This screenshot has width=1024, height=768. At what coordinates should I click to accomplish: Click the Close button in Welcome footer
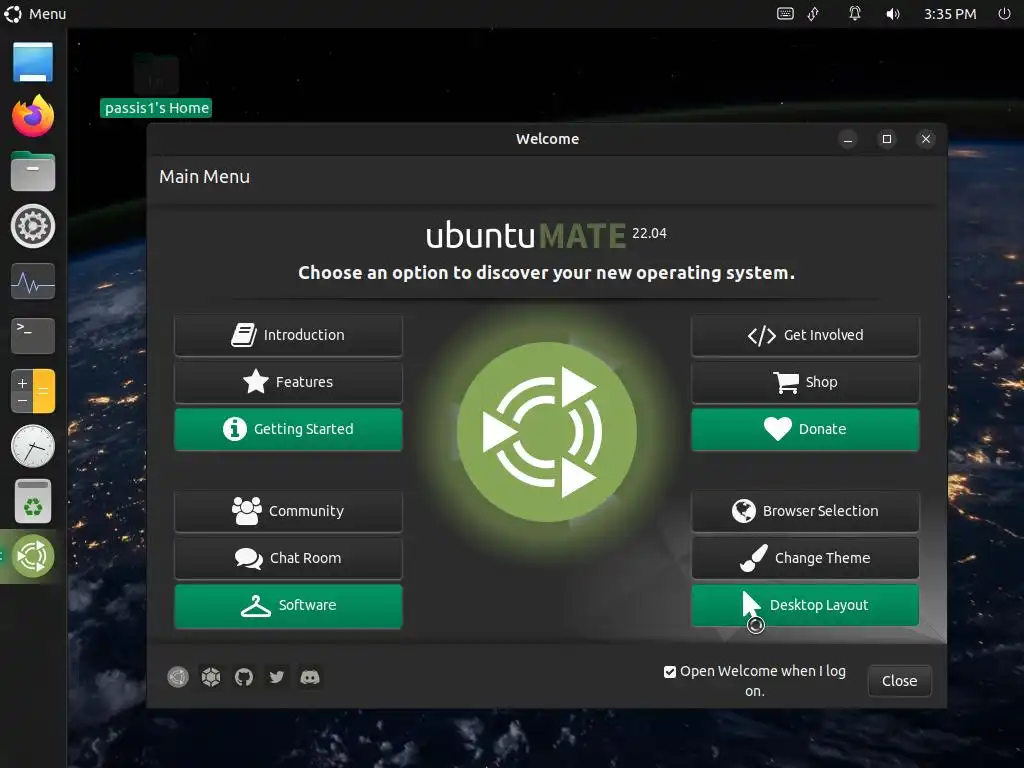pos(899,680)
